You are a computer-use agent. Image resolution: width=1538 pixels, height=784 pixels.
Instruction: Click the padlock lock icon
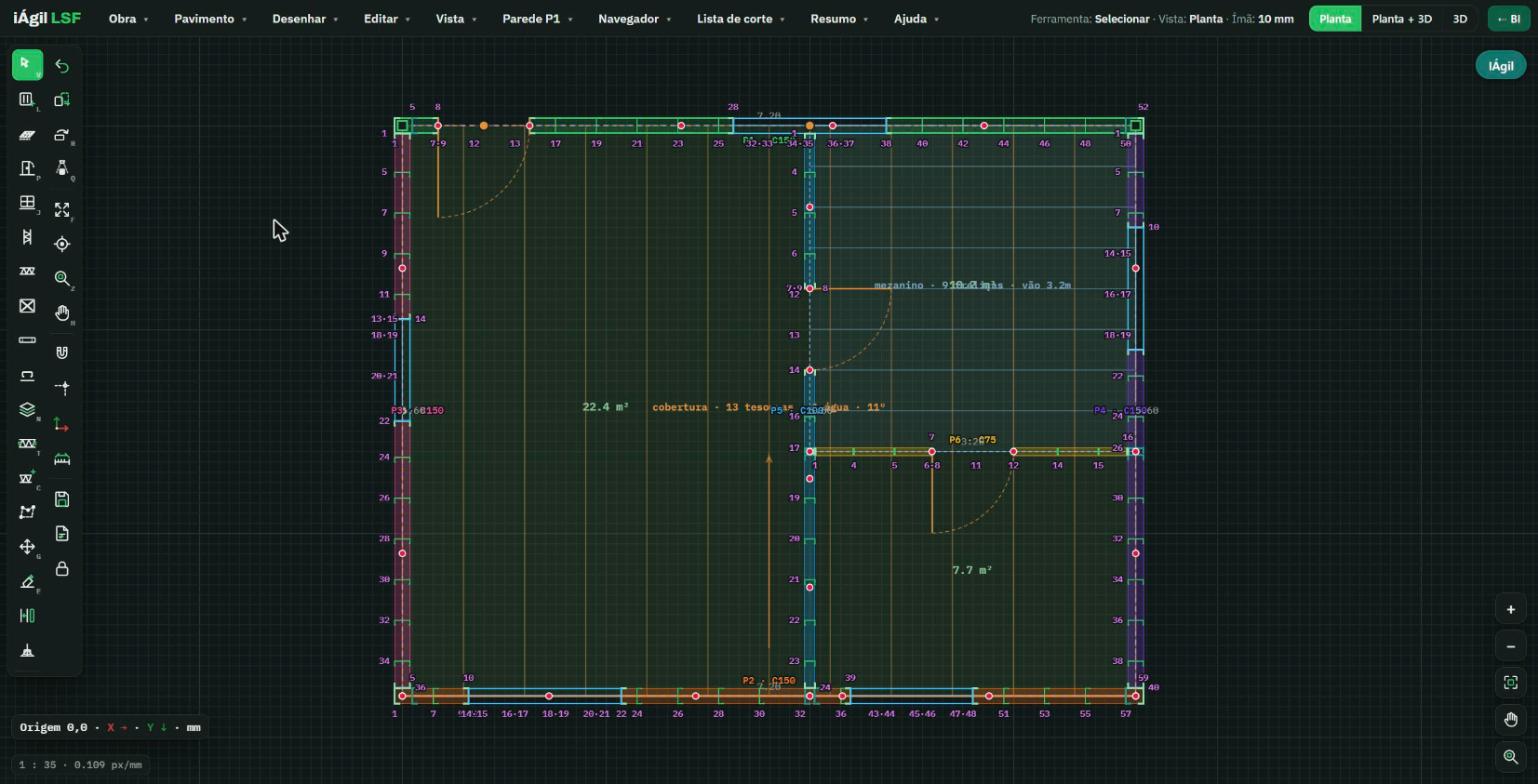tap(62, 569)
